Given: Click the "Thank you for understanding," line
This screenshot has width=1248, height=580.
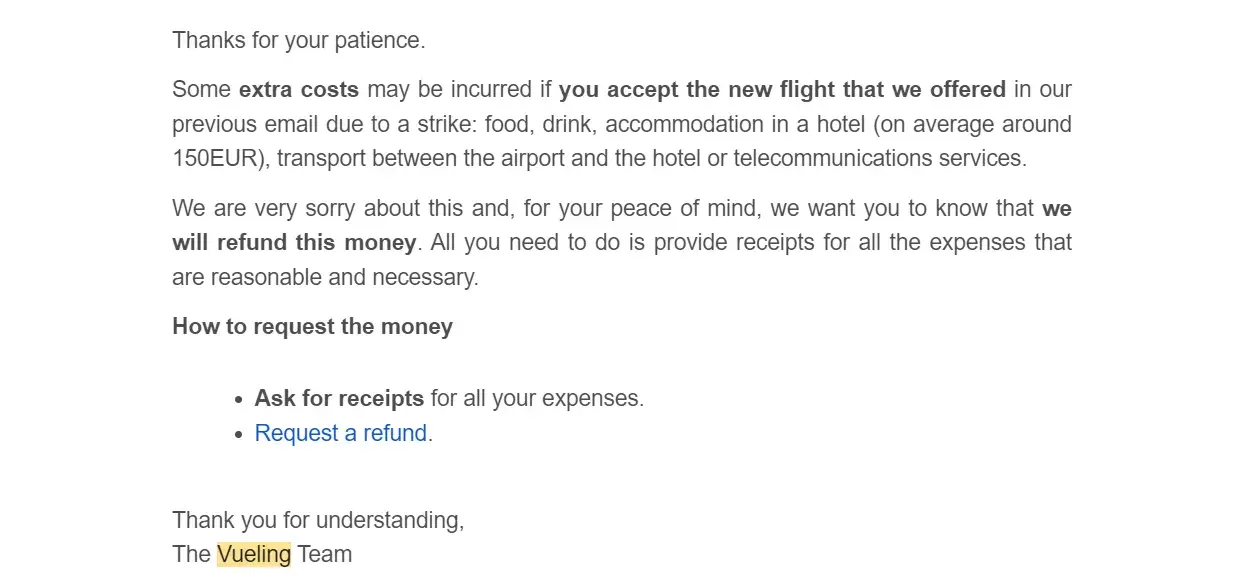Looking at the screenshot, I should point(318,520).
